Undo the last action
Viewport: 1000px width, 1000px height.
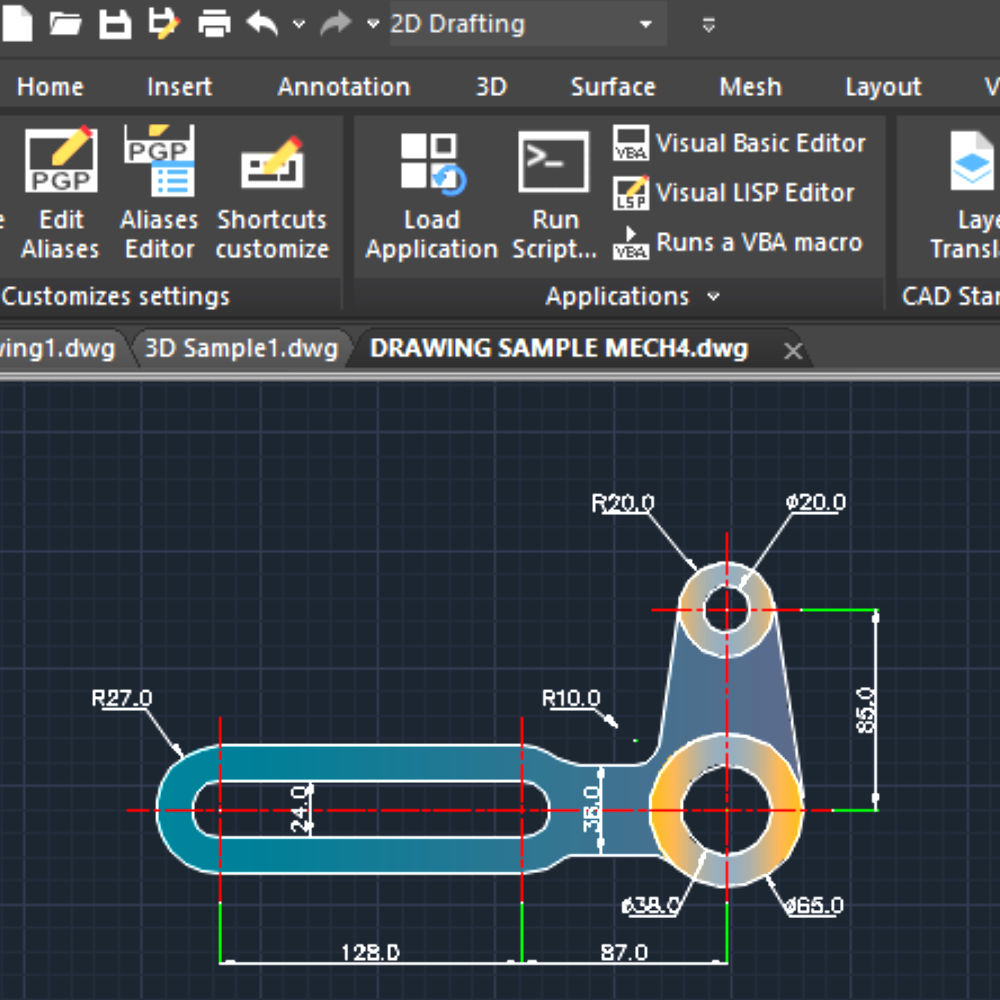point(262,23)
